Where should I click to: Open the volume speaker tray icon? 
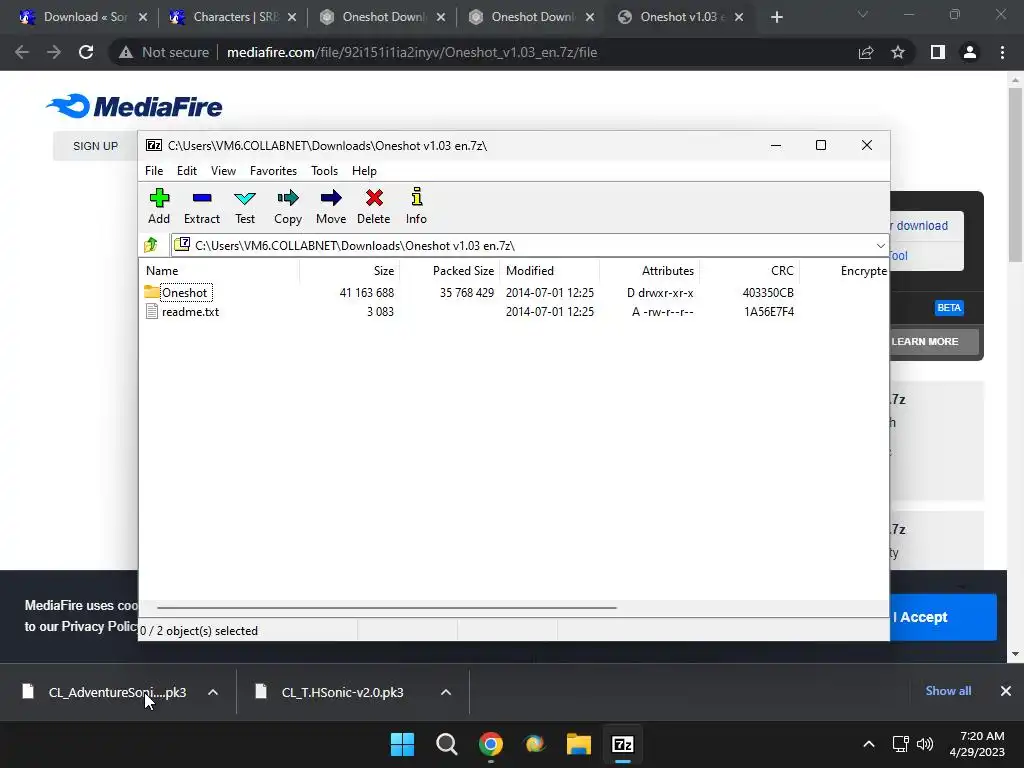[x=925, y=744]
